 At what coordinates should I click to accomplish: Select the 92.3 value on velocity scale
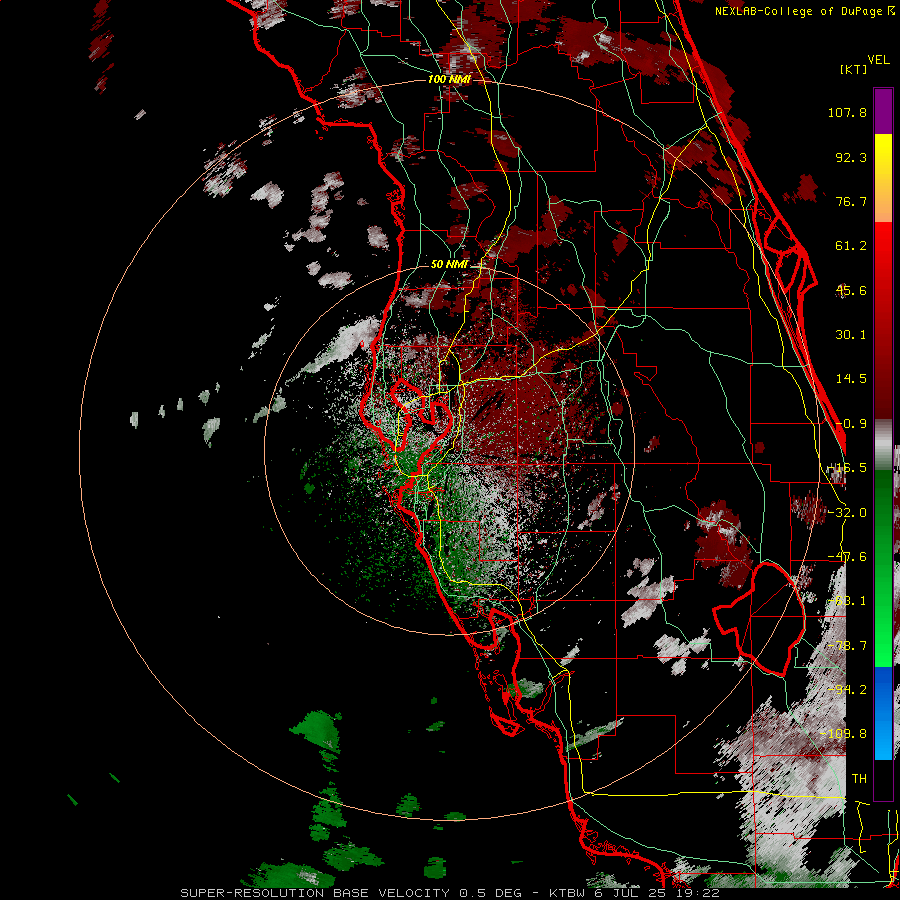(x=851, y=157)
